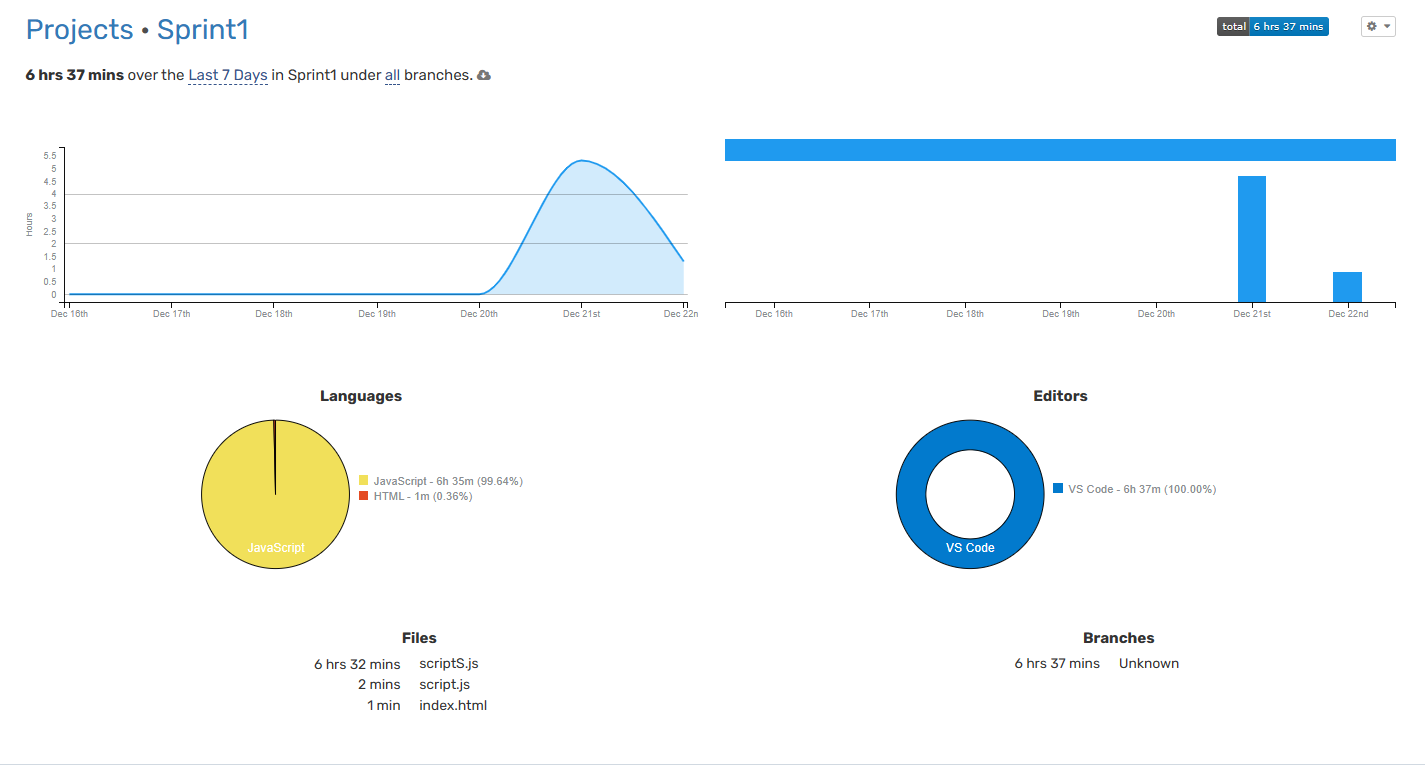The height and width of the screenshot is (767, 1425).
Task: Click the blue '6 hrs 37 mins' badge
Action: (1291, 26)
